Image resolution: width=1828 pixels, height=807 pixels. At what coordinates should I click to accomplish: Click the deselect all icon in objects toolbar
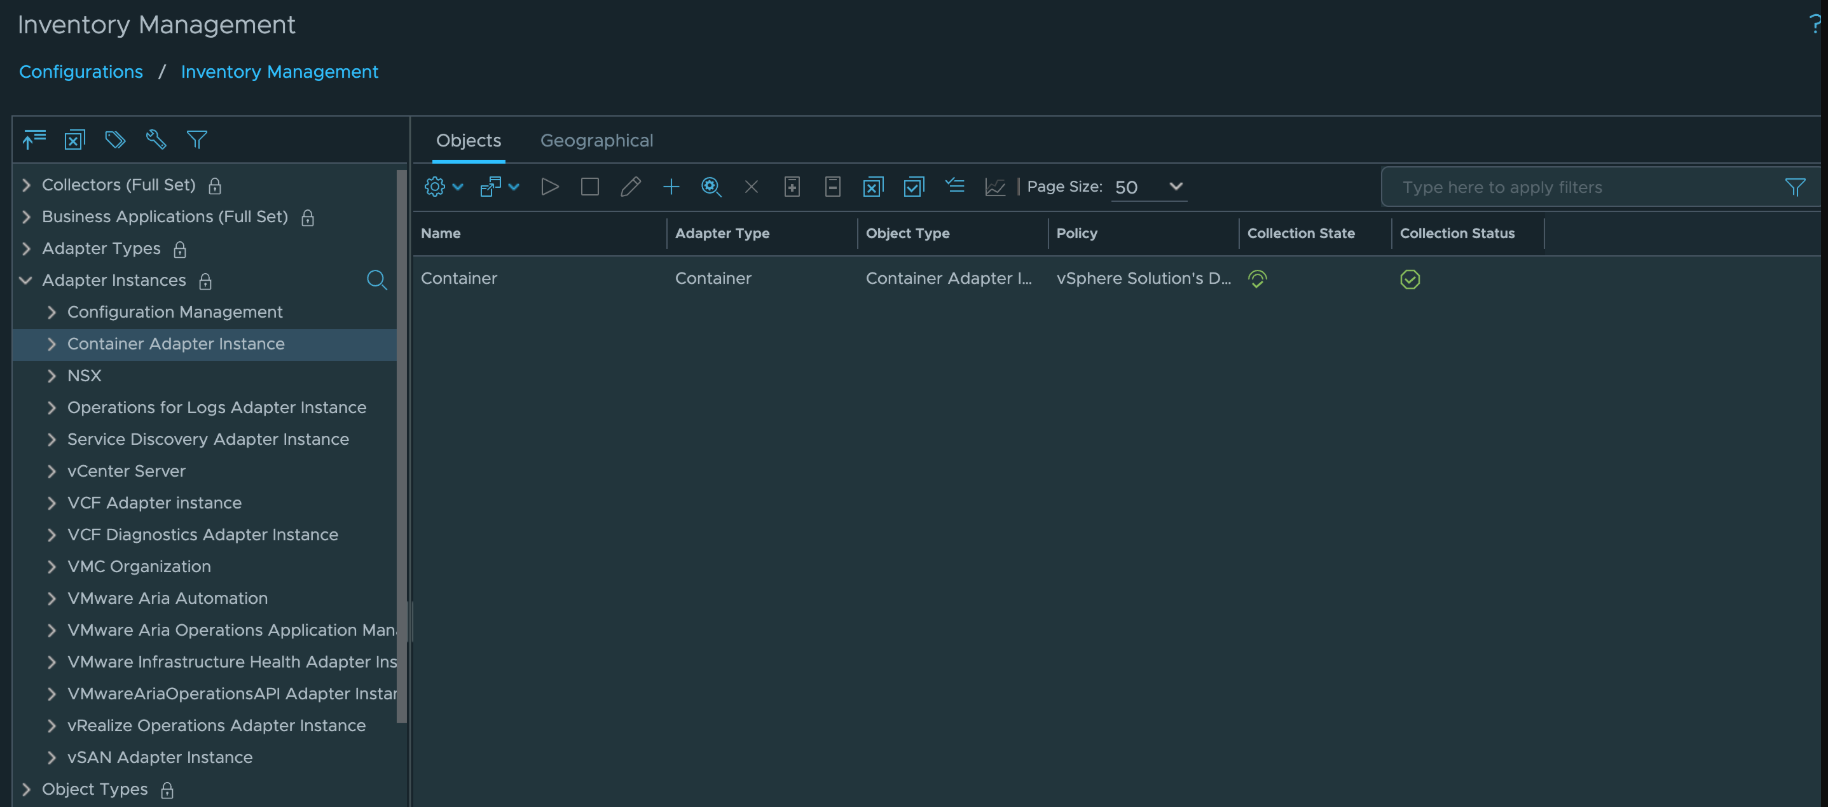click(873, 187)
